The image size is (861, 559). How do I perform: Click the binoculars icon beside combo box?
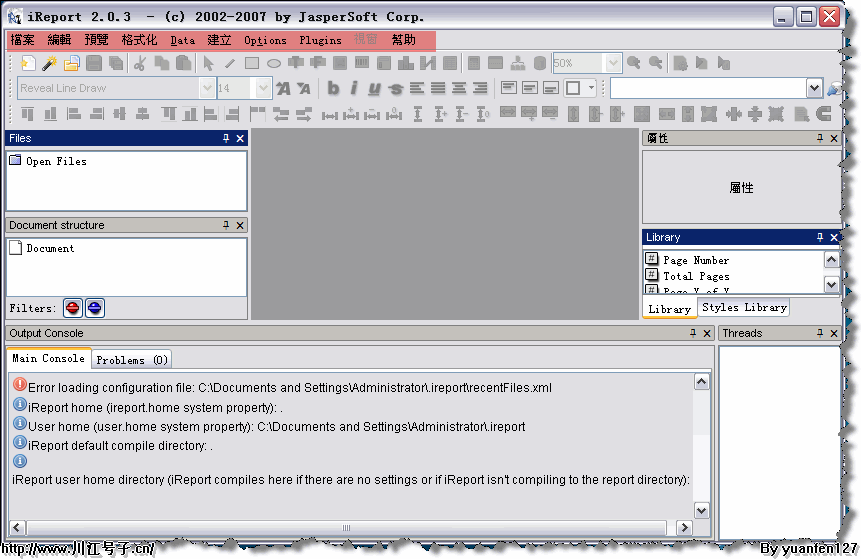834,88
